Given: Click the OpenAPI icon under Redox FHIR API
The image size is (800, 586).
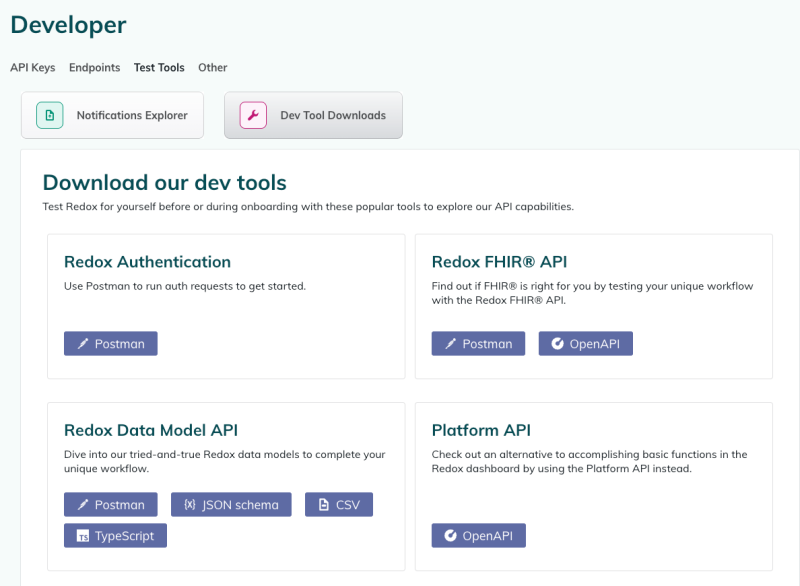Looking at the screenshot, I should point(557,344).
